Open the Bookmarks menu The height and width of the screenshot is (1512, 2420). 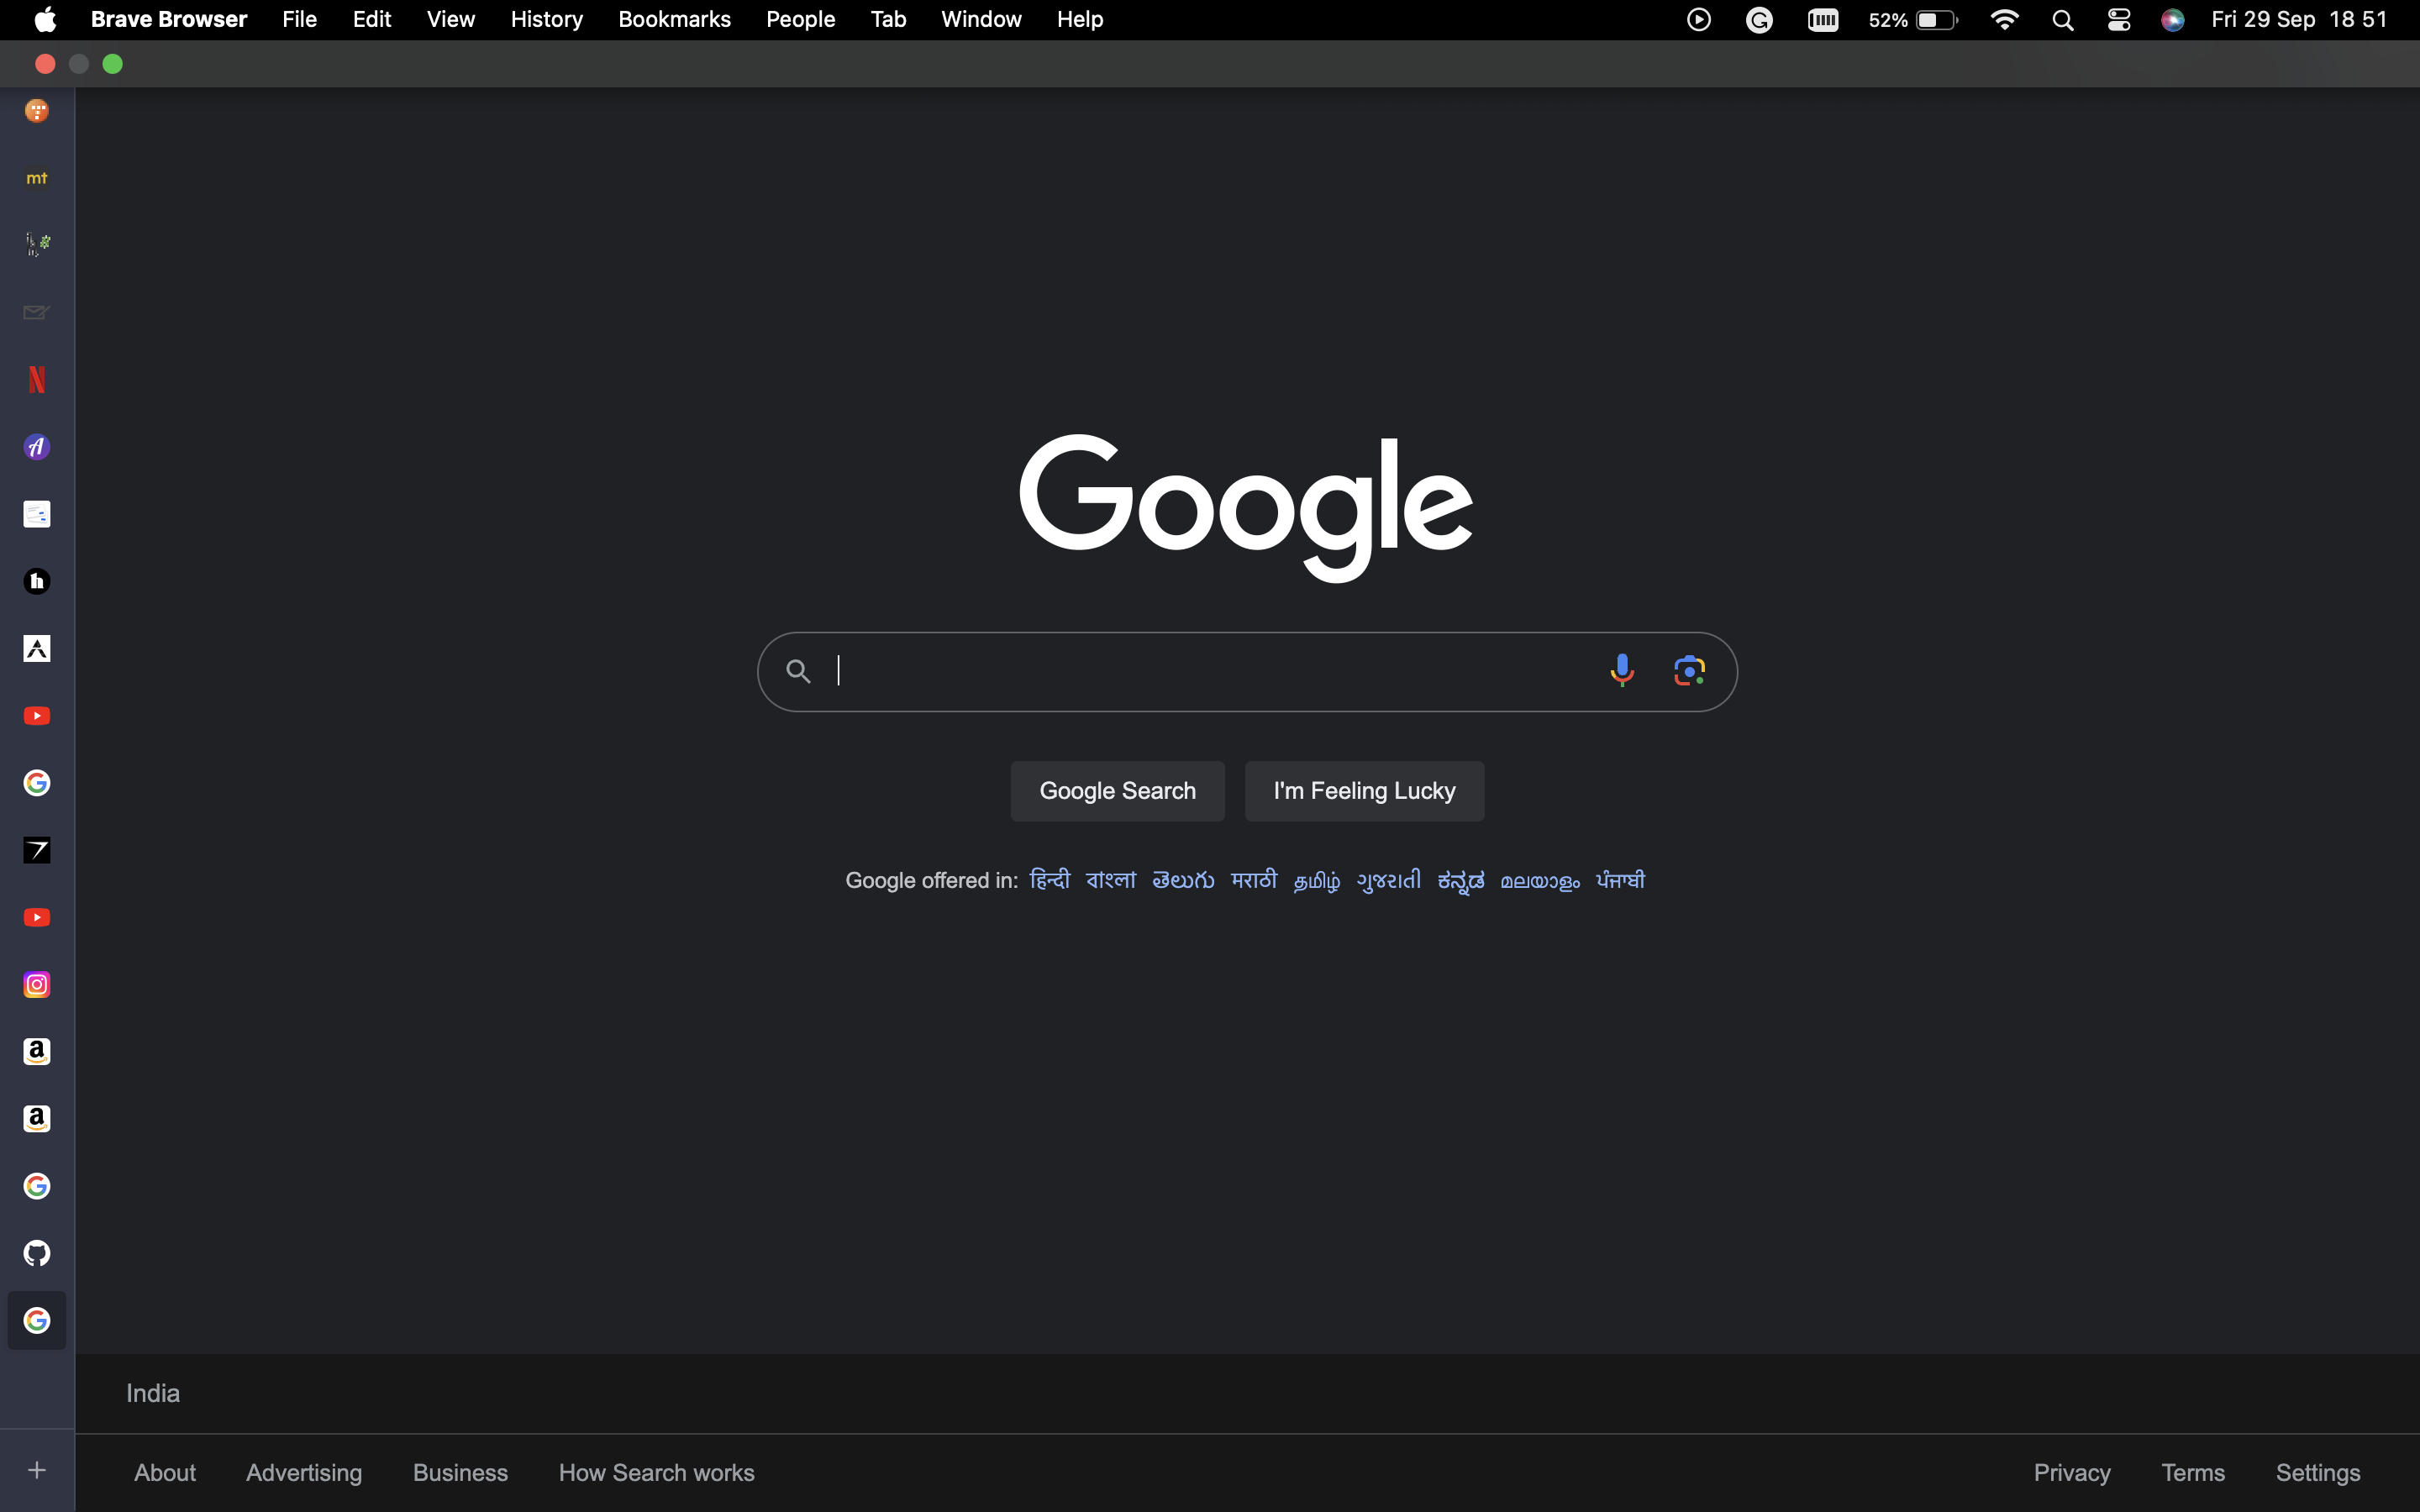674,19
